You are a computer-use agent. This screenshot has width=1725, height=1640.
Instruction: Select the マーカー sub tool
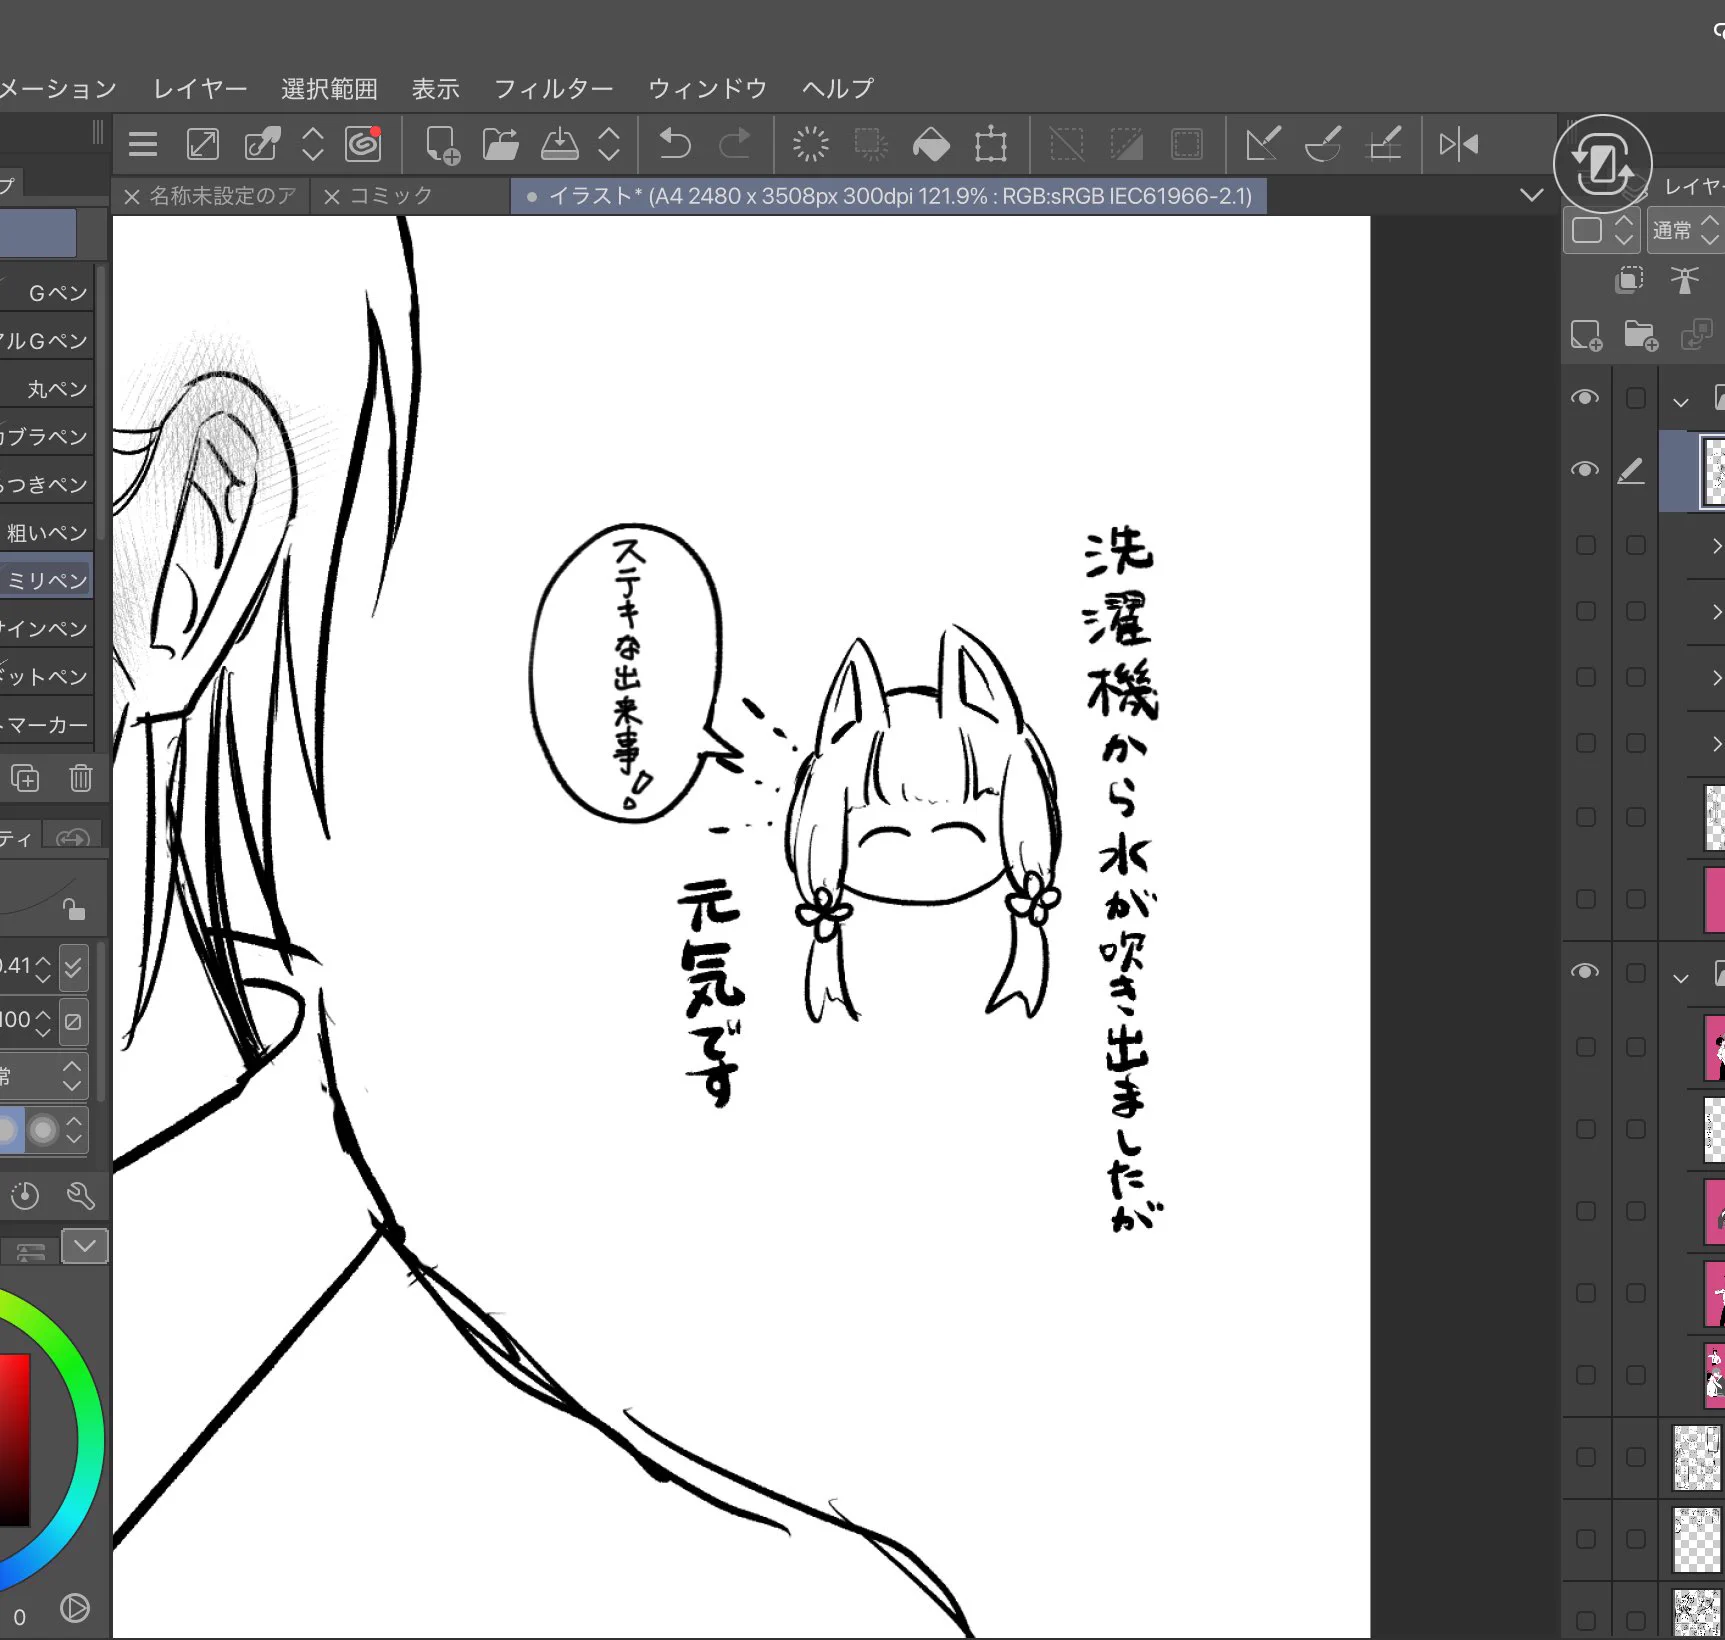[x=47, y=725]
